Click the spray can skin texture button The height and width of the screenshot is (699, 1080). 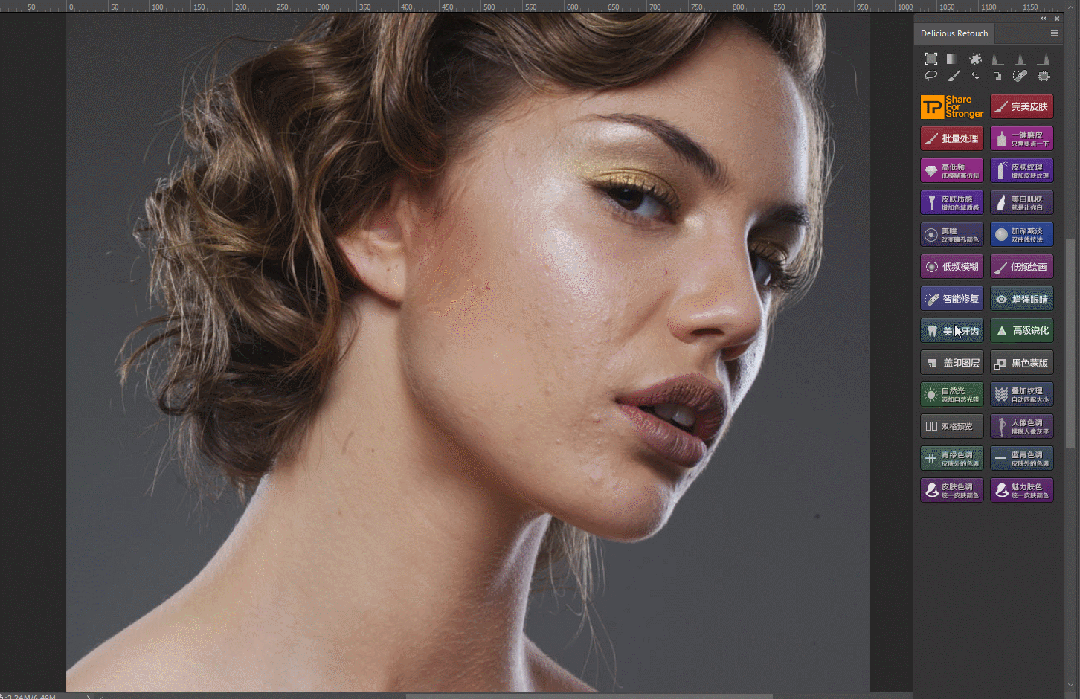[1022, 171]
